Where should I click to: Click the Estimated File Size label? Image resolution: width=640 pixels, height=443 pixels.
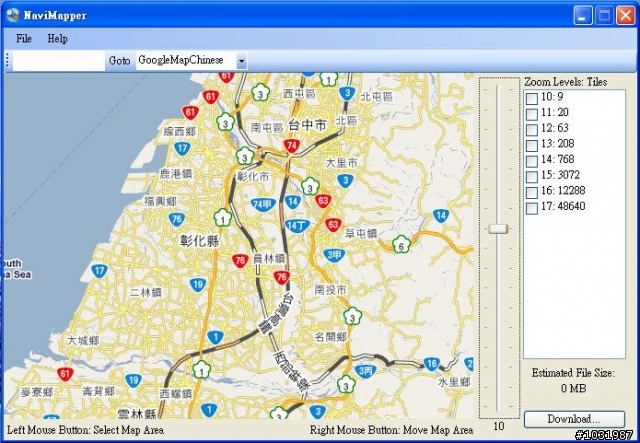click(x=573, y=373)
